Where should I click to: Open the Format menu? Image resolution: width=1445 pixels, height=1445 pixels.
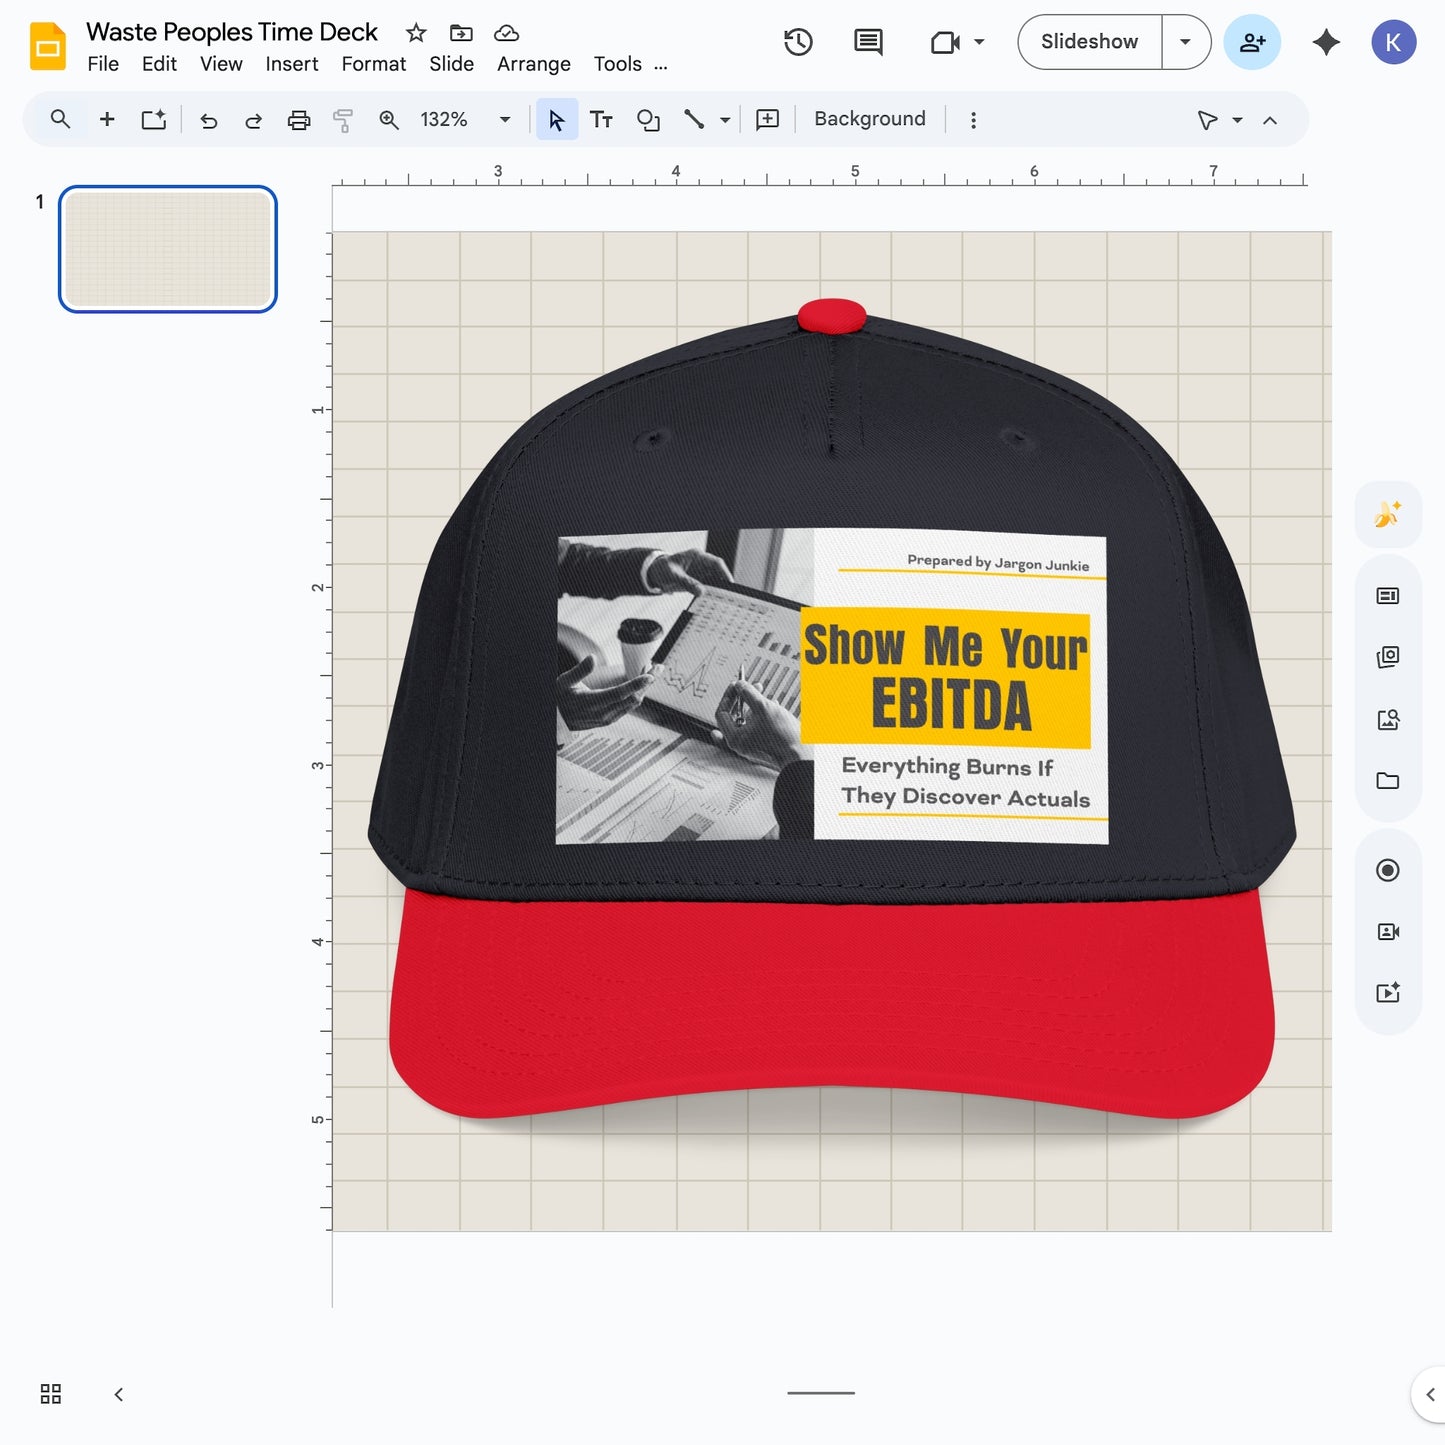click(374, 64)
